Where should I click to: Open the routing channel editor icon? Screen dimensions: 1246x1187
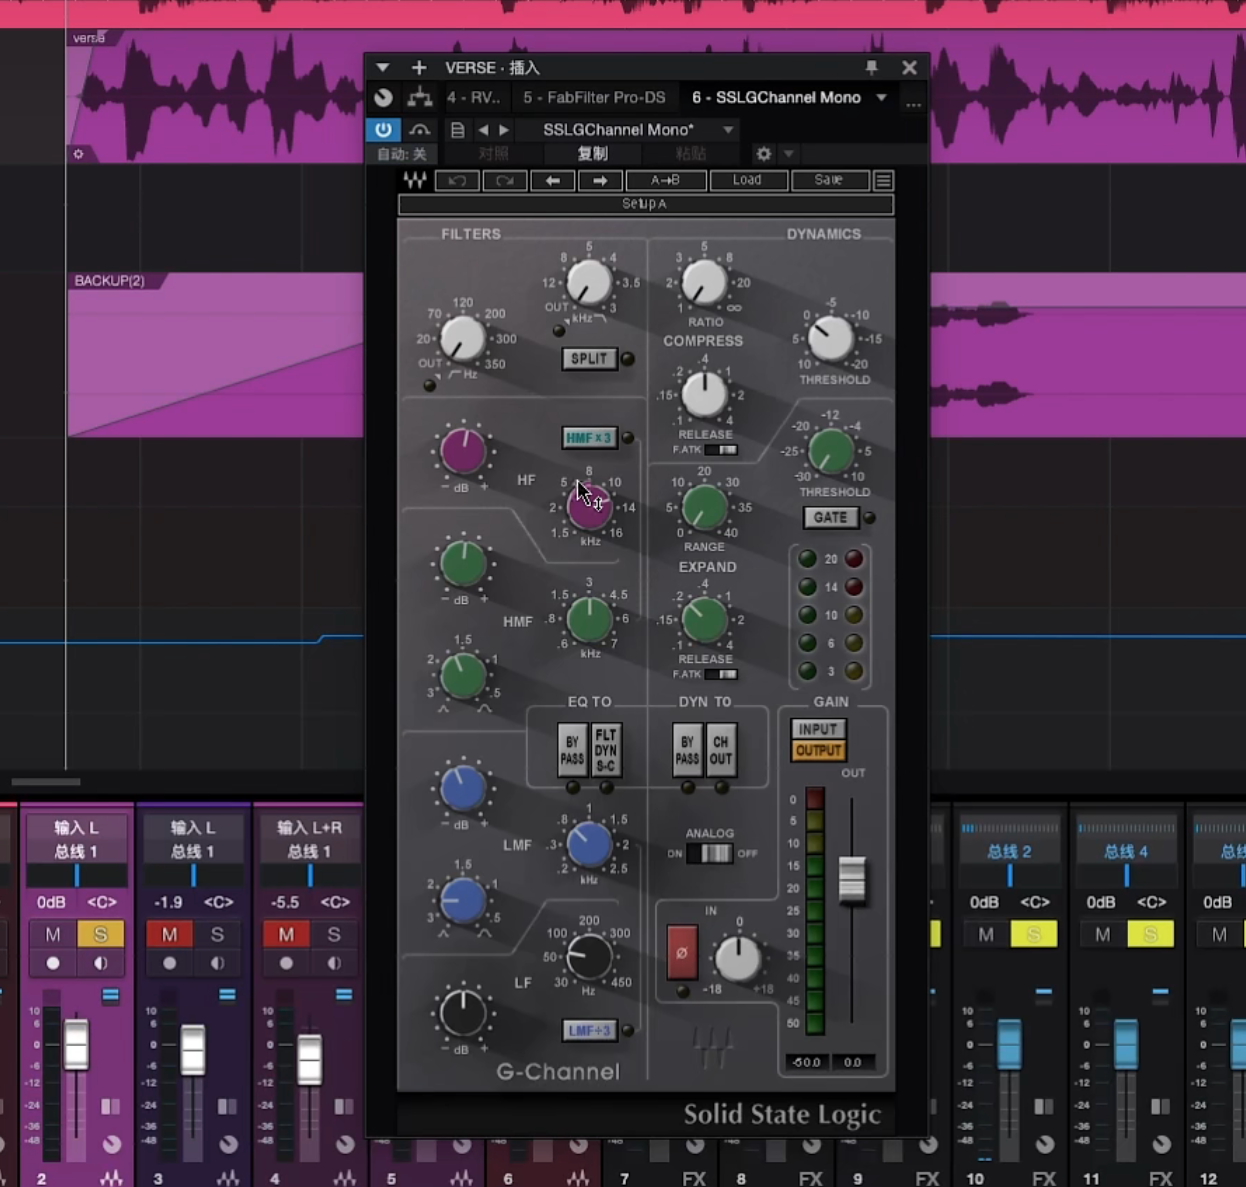[419, 97]
